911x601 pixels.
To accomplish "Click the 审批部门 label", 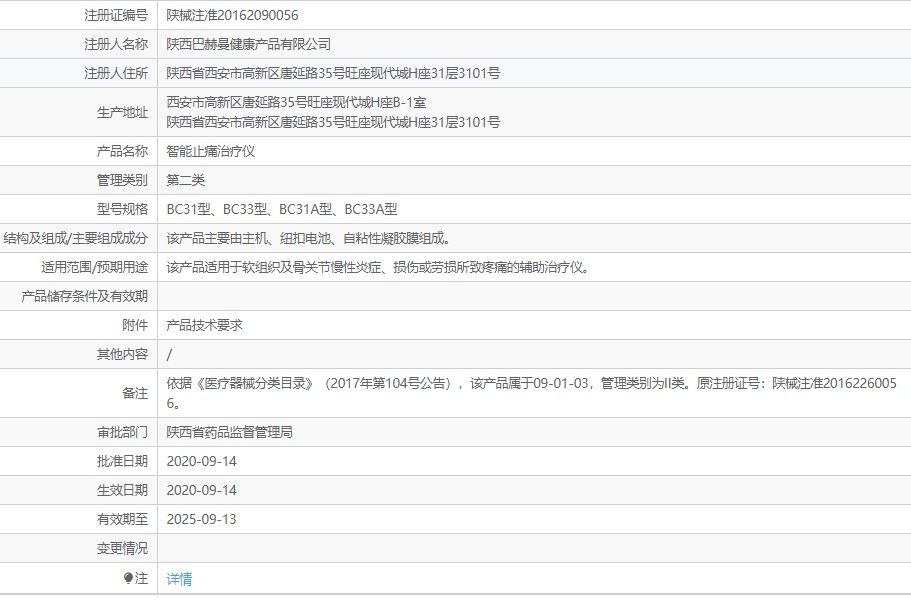I will point(123,432).
